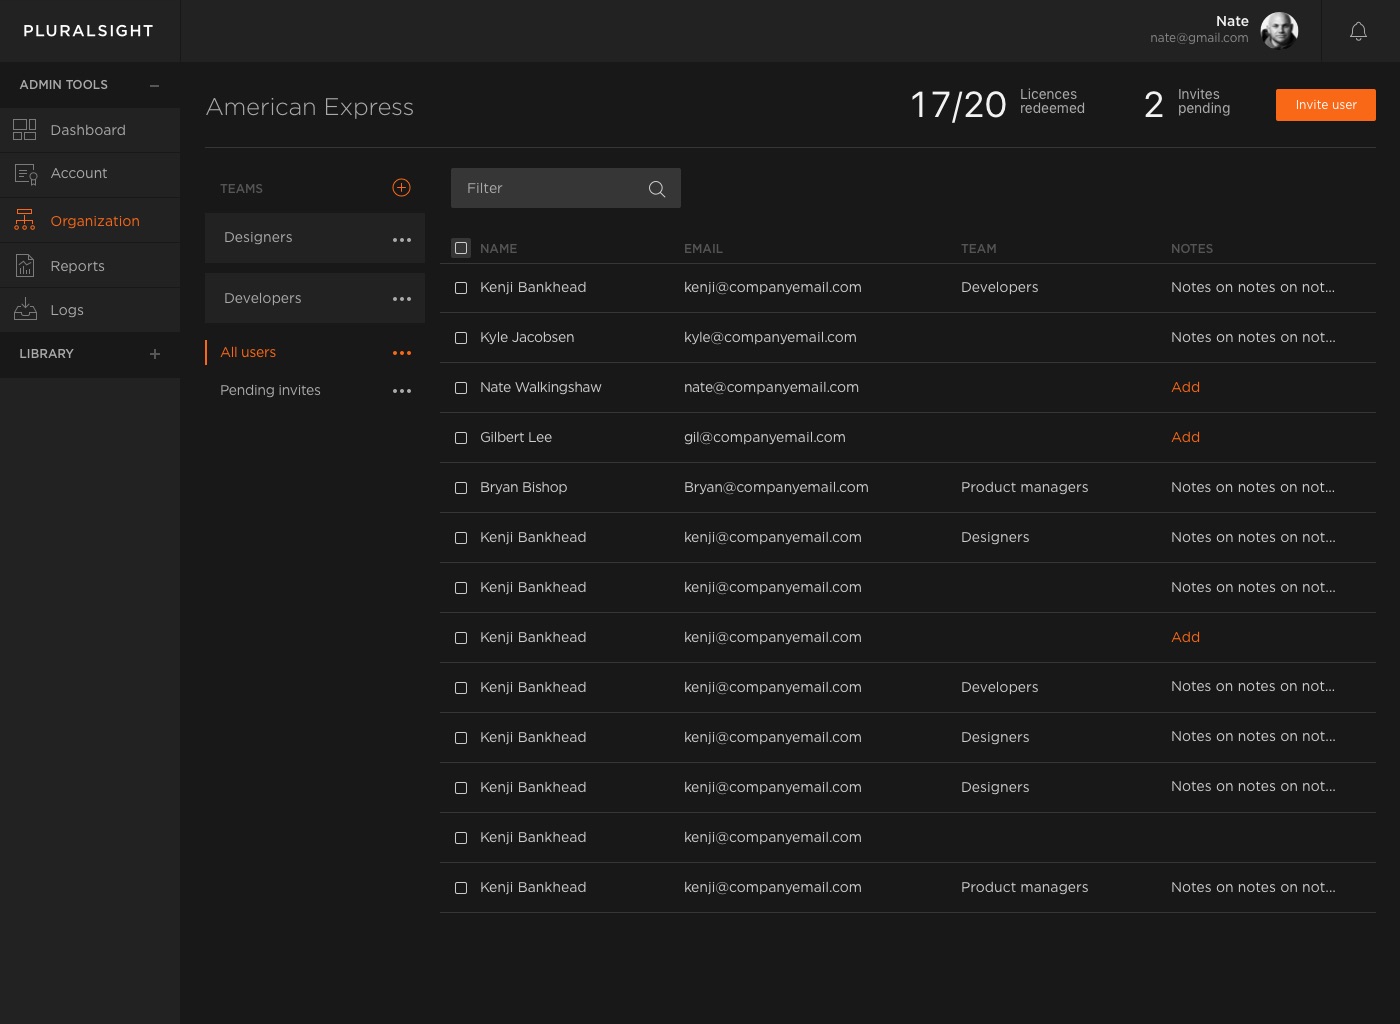This screenshot has width=1400, height=1024.
Task: Check the Kenji Bankhead Developers first row
Action: click(461, 288)
